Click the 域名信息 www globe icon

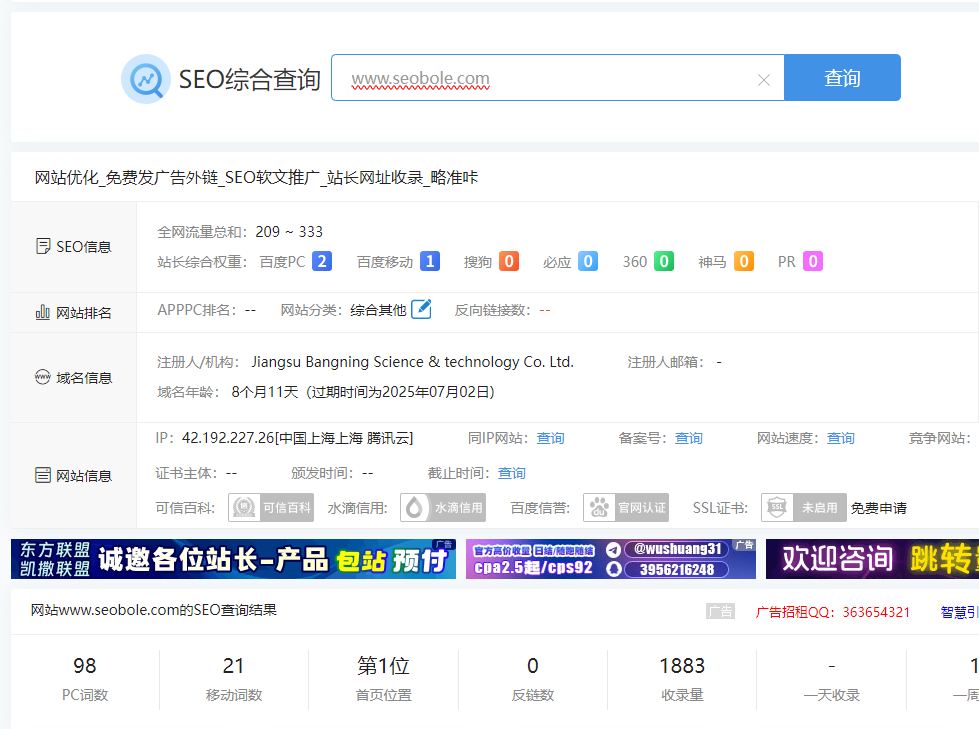(42, 377)
